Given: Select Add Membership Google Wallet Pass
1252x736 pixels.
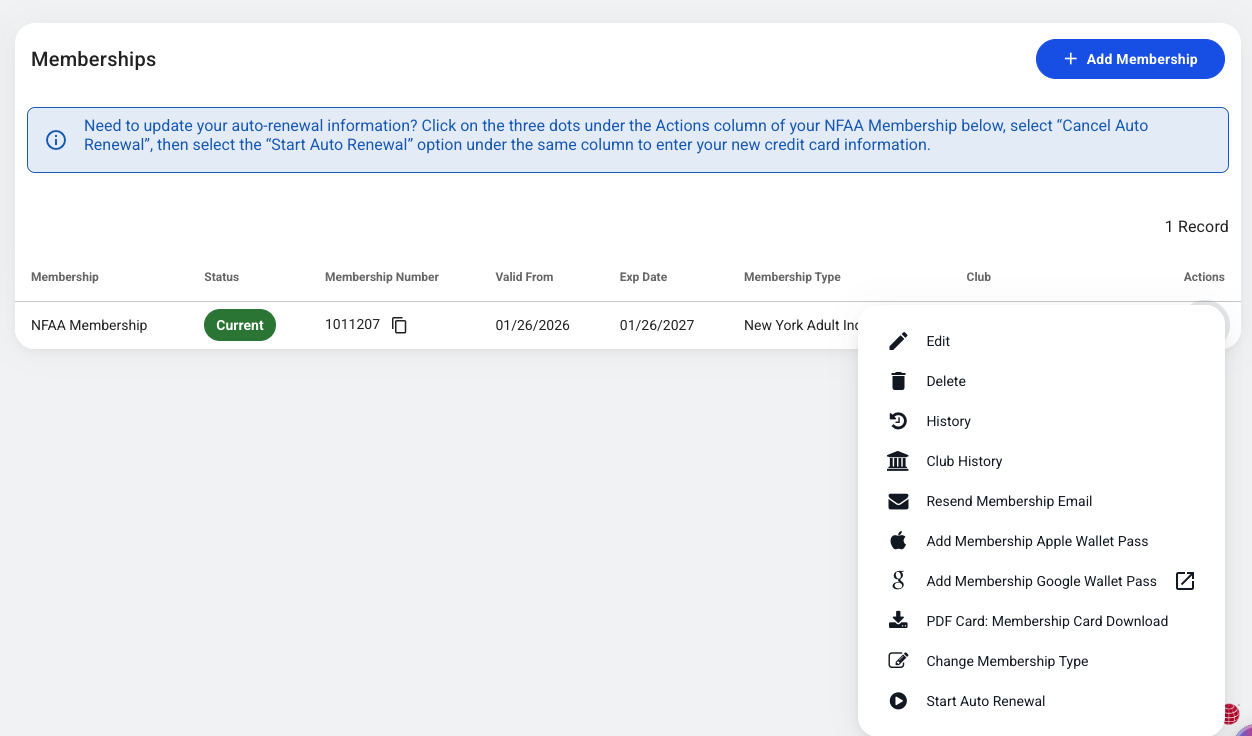Looking at the screenshot, I should coord(1041,581).
